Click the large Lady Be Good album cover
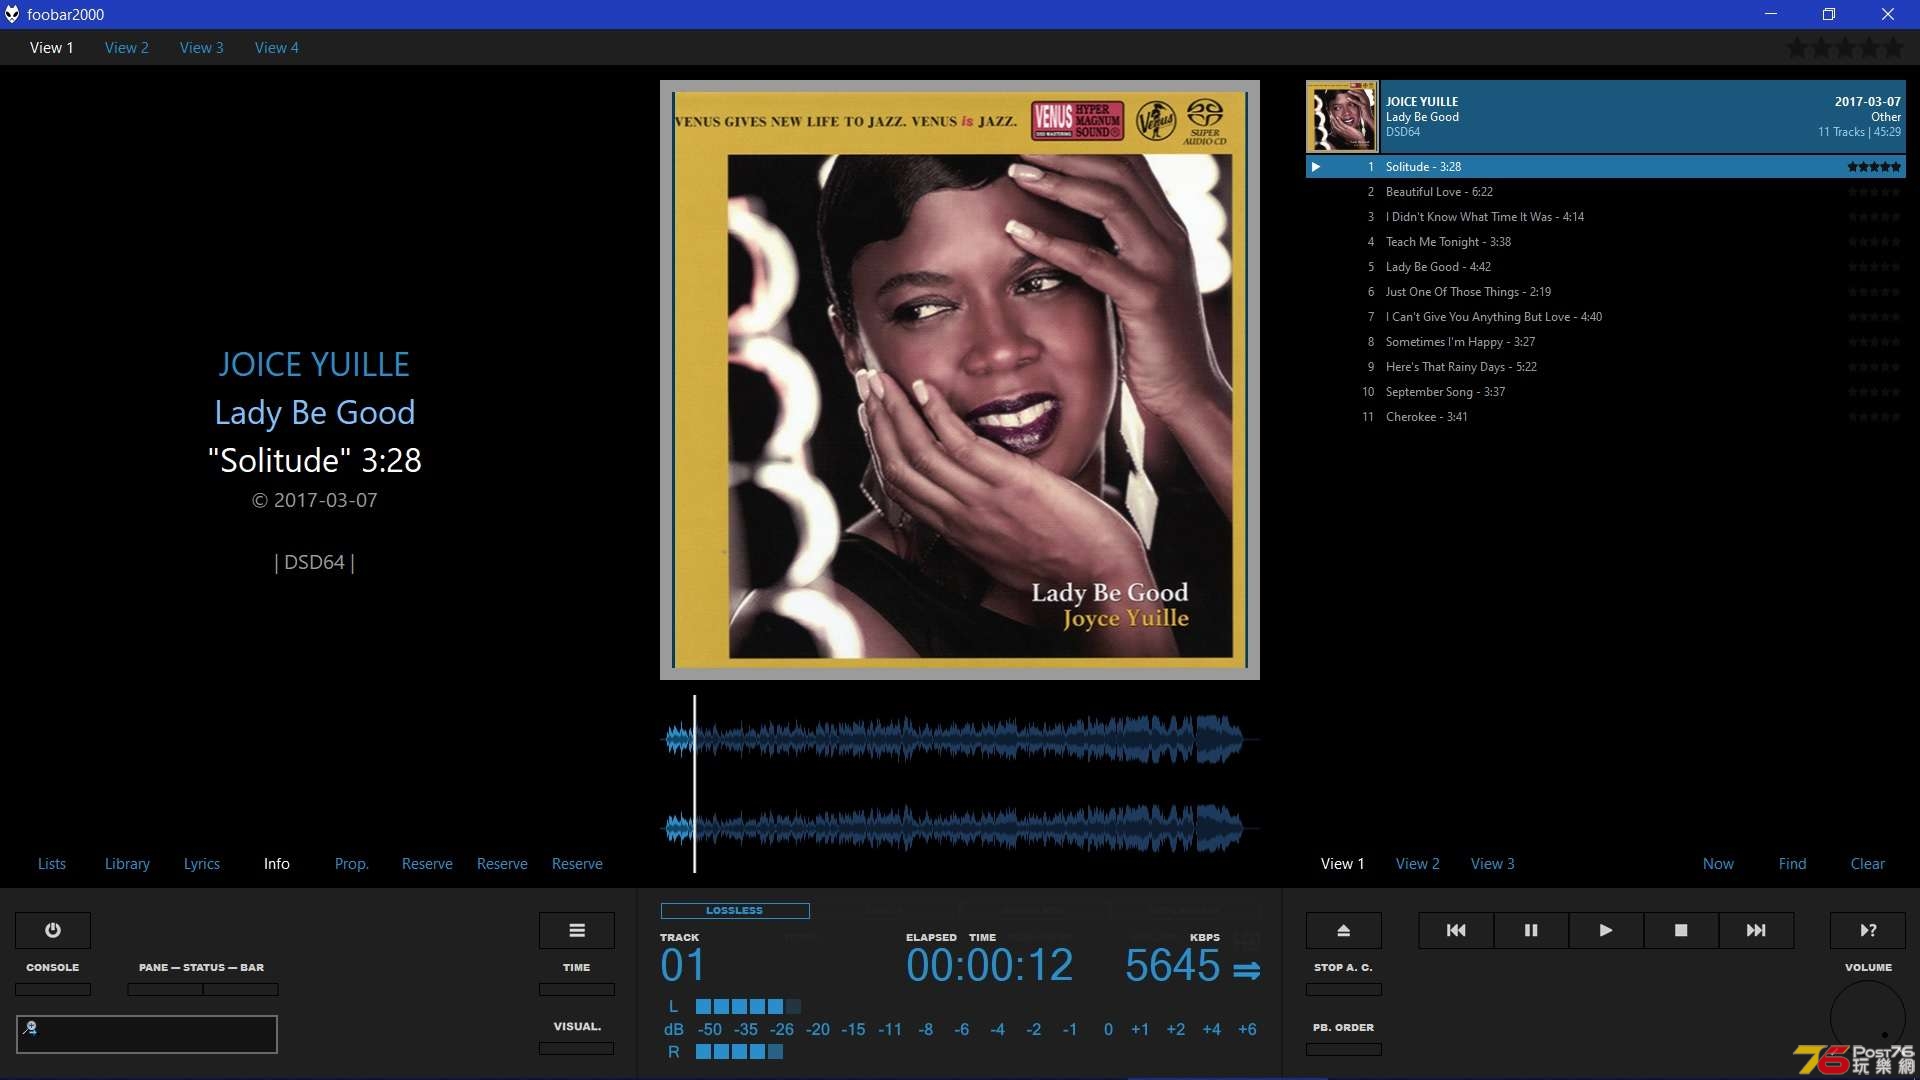This screenshot has height=1080, width=1920. (960, 380)
